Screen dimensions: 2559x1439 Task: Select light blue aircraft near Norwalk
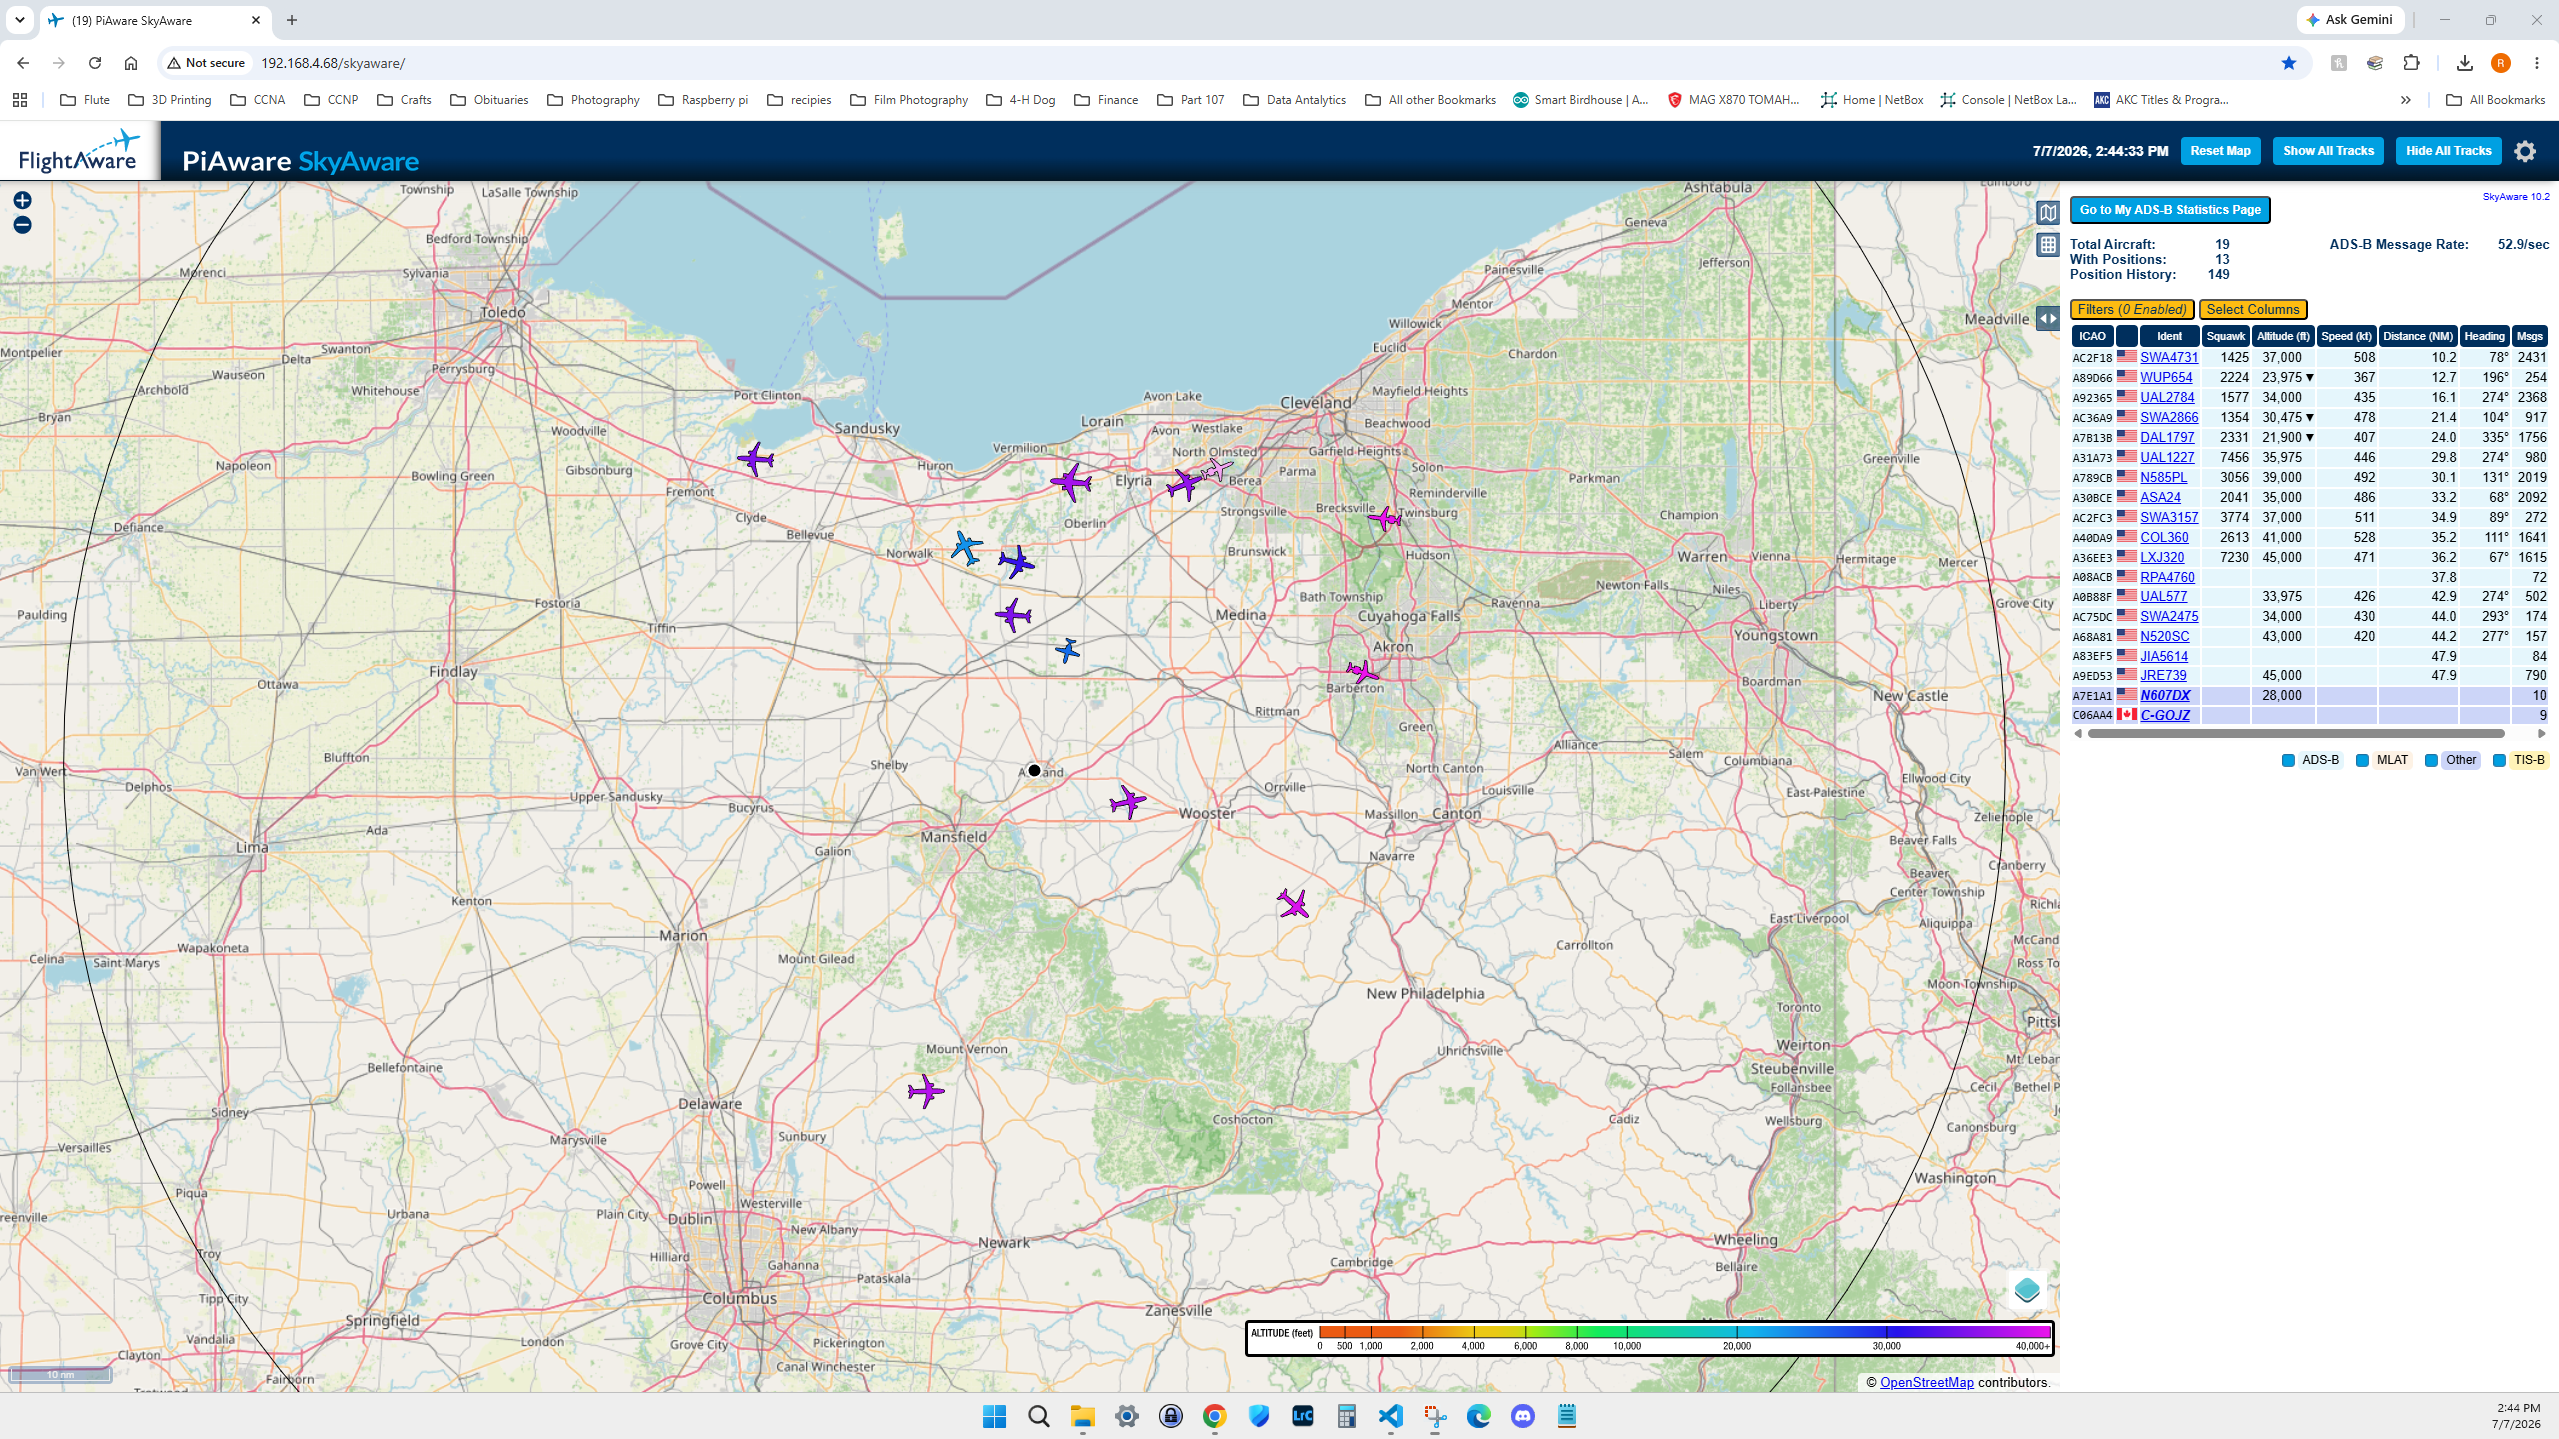coord(966,548)
